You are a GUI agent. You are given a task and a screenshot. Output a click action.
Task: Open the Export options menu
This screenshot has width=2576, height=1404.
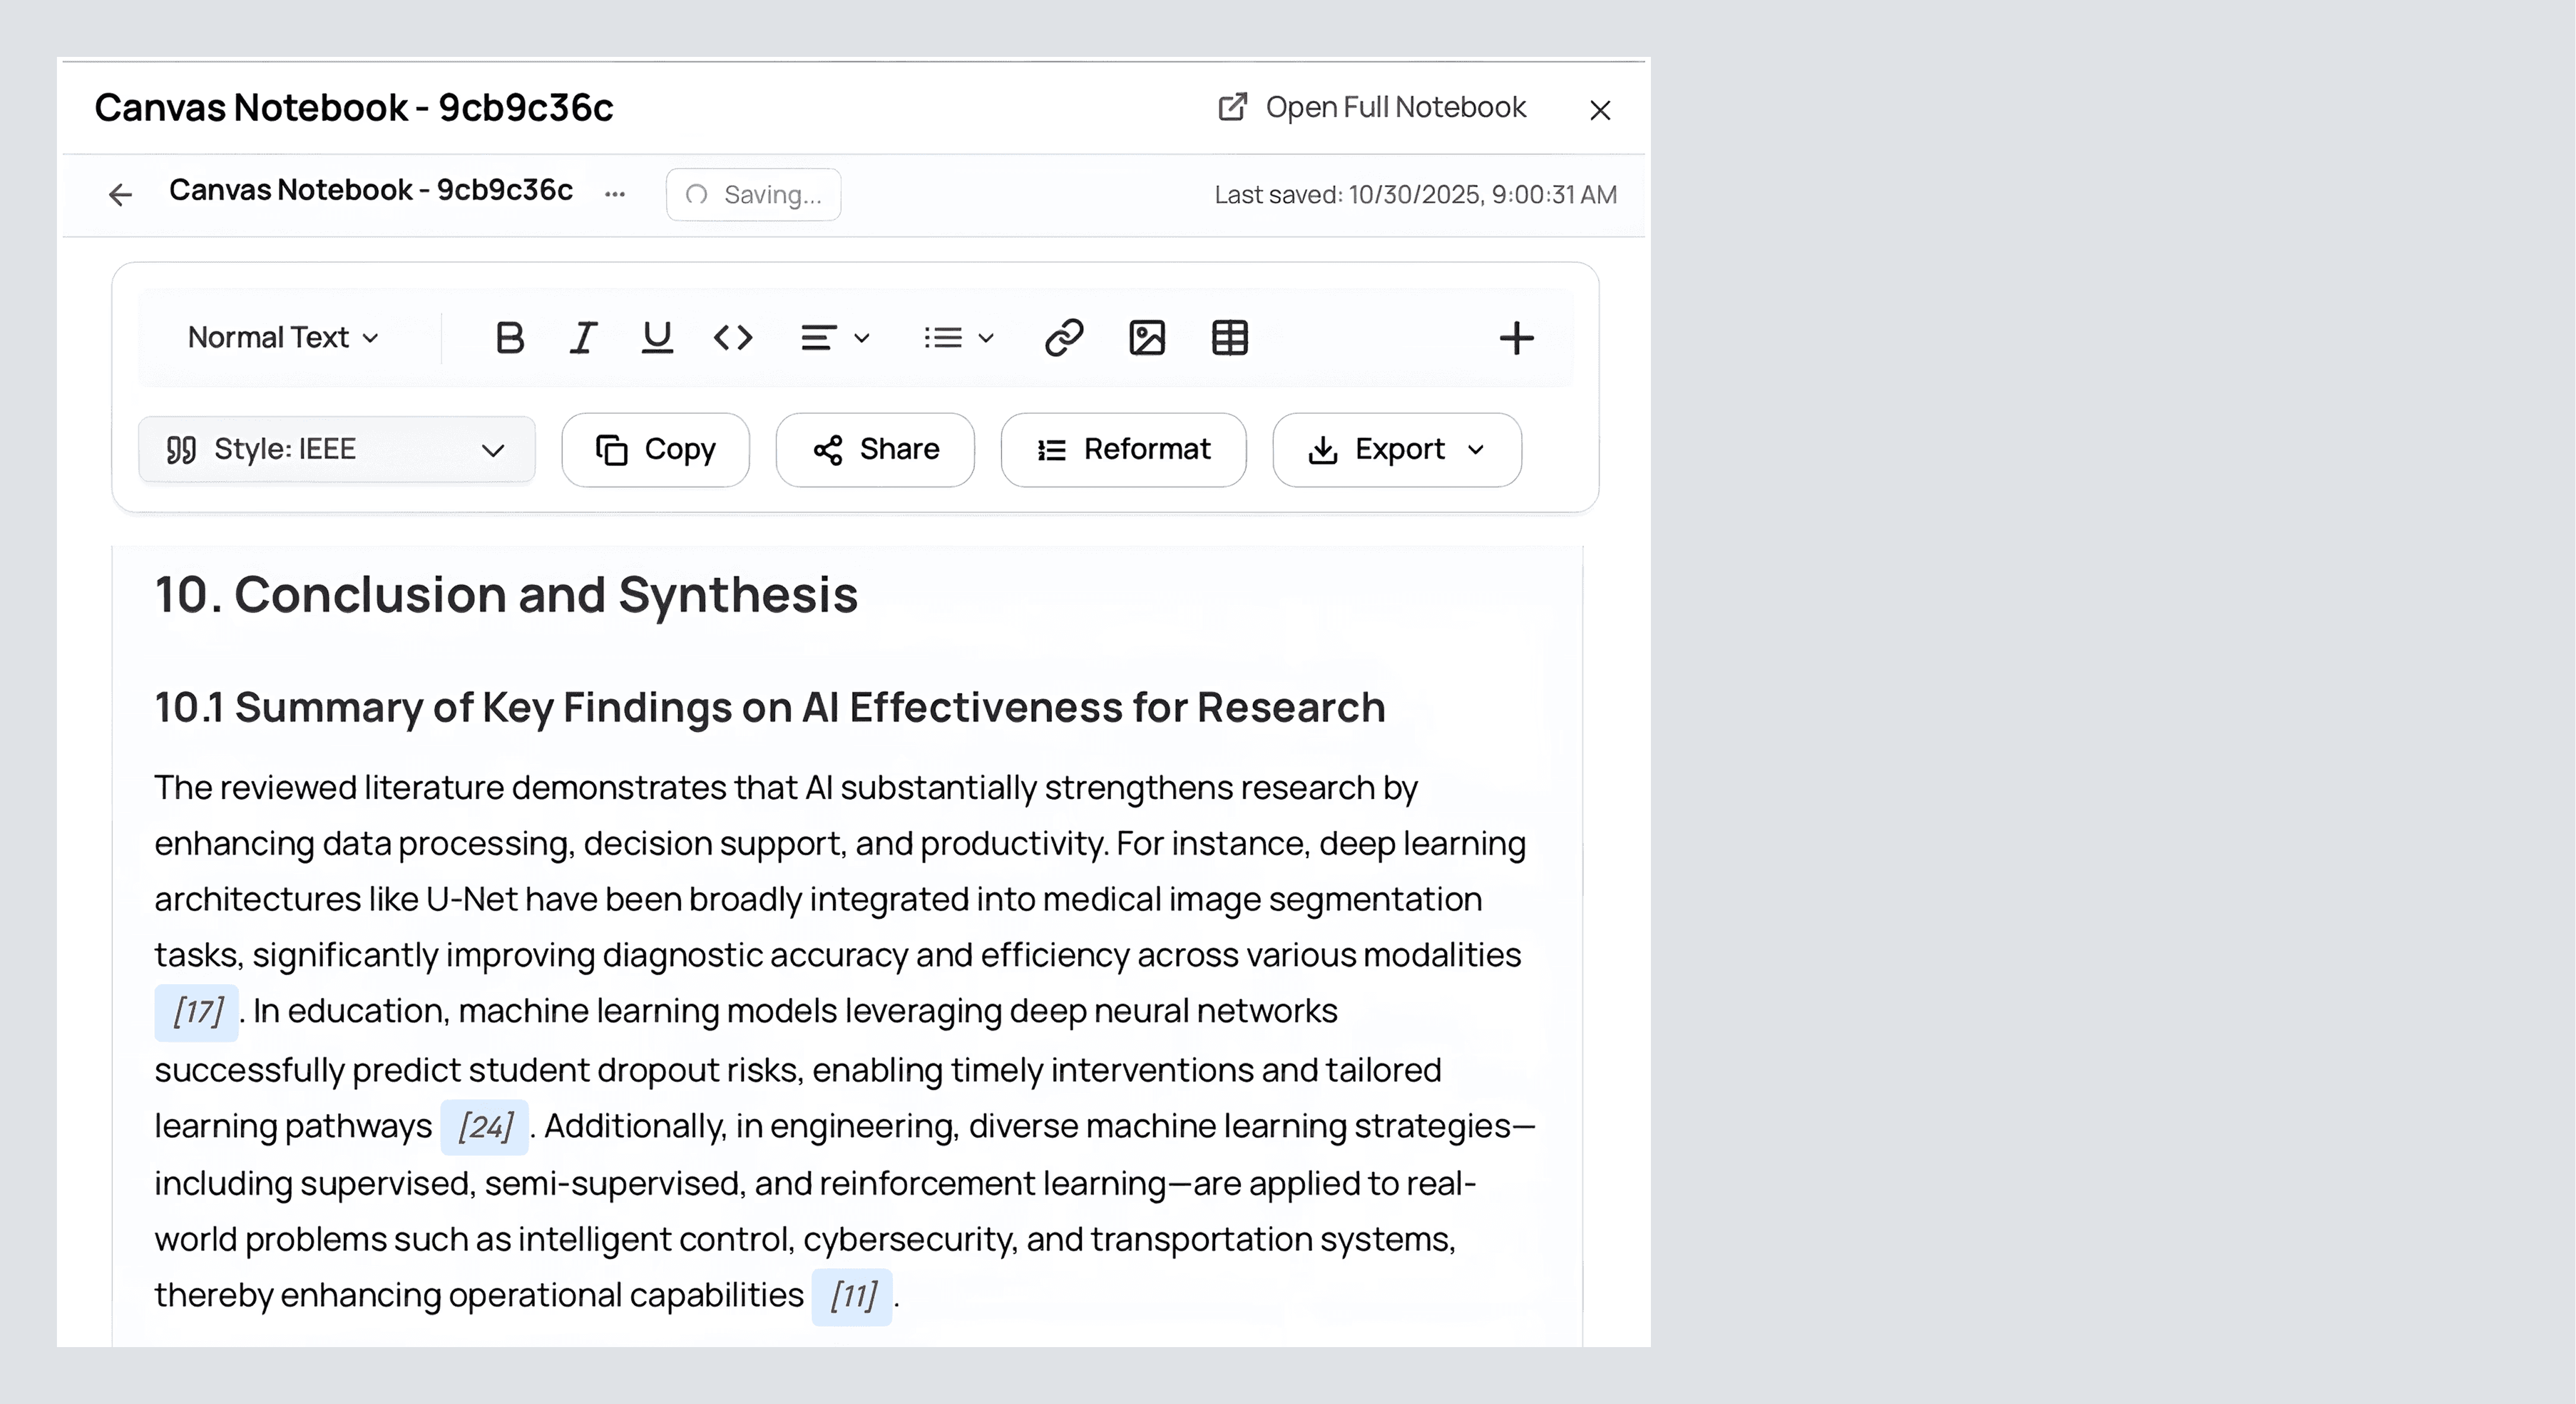click(x=1396, y=450)
